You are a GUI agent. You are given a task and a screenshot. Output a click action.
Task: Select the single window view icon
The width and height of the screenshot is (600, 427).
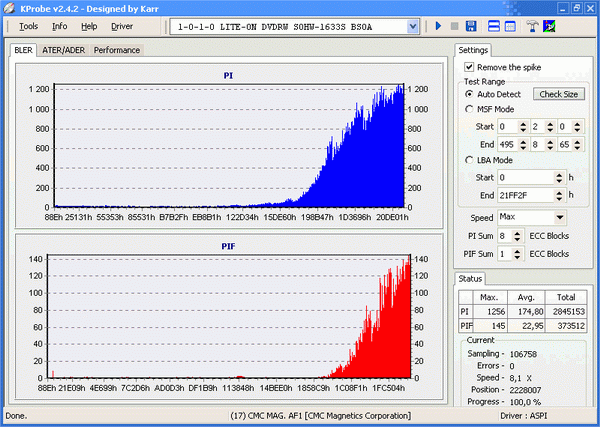coord(510,26)
